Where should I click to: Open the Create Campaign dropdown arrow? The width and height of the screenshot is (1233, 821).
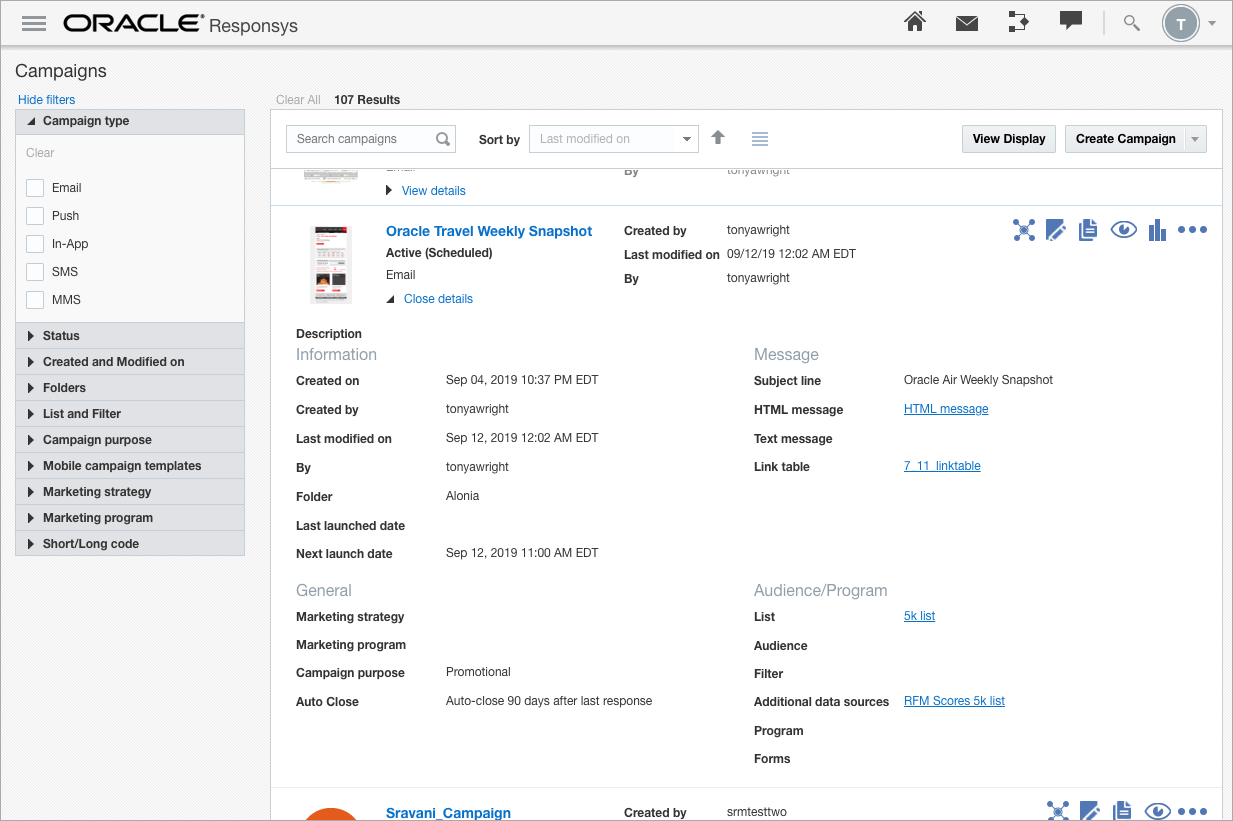pyautogui.click(x=1195, y=139)
